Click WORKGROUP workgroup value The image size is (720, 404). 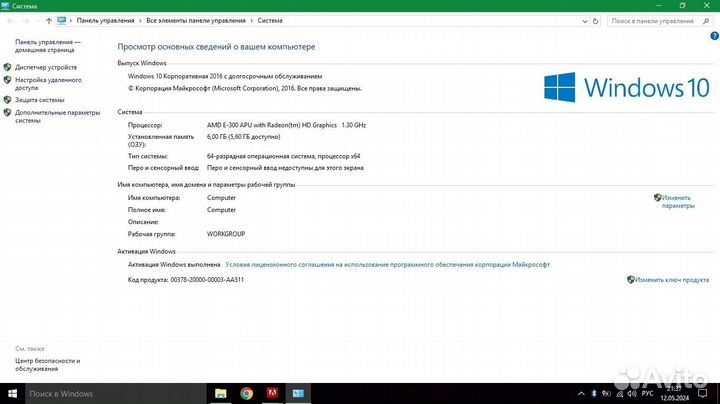[x=226, y=234]
